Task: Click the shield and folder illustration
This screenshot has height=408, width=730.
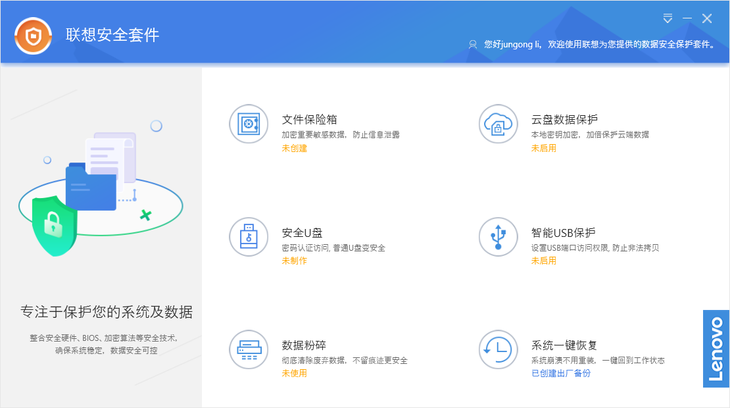Action: point(101,193)
